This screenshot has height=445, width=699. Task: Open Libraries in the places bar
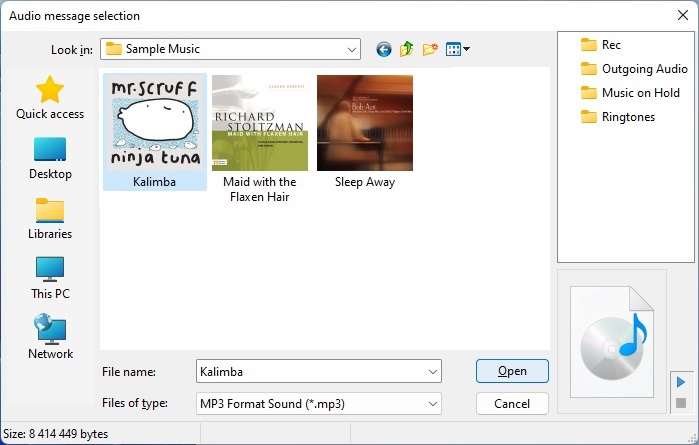(50, 218)
